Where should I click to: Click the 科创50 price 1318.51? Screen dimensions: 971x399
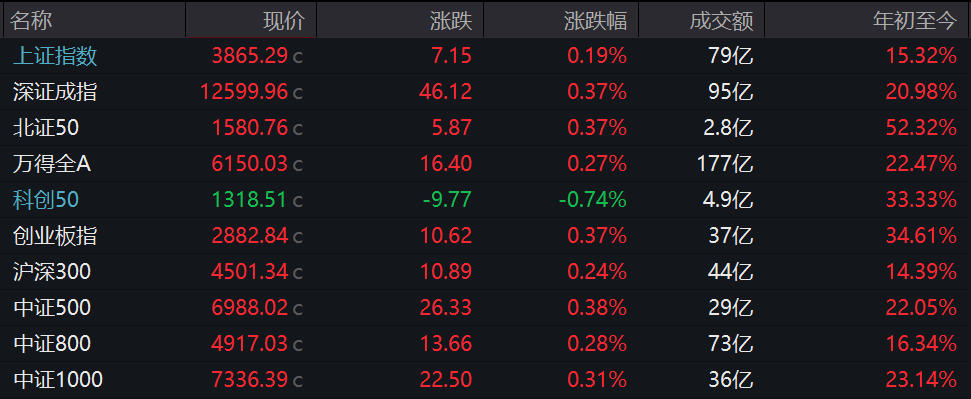click(x=250, y=200)
